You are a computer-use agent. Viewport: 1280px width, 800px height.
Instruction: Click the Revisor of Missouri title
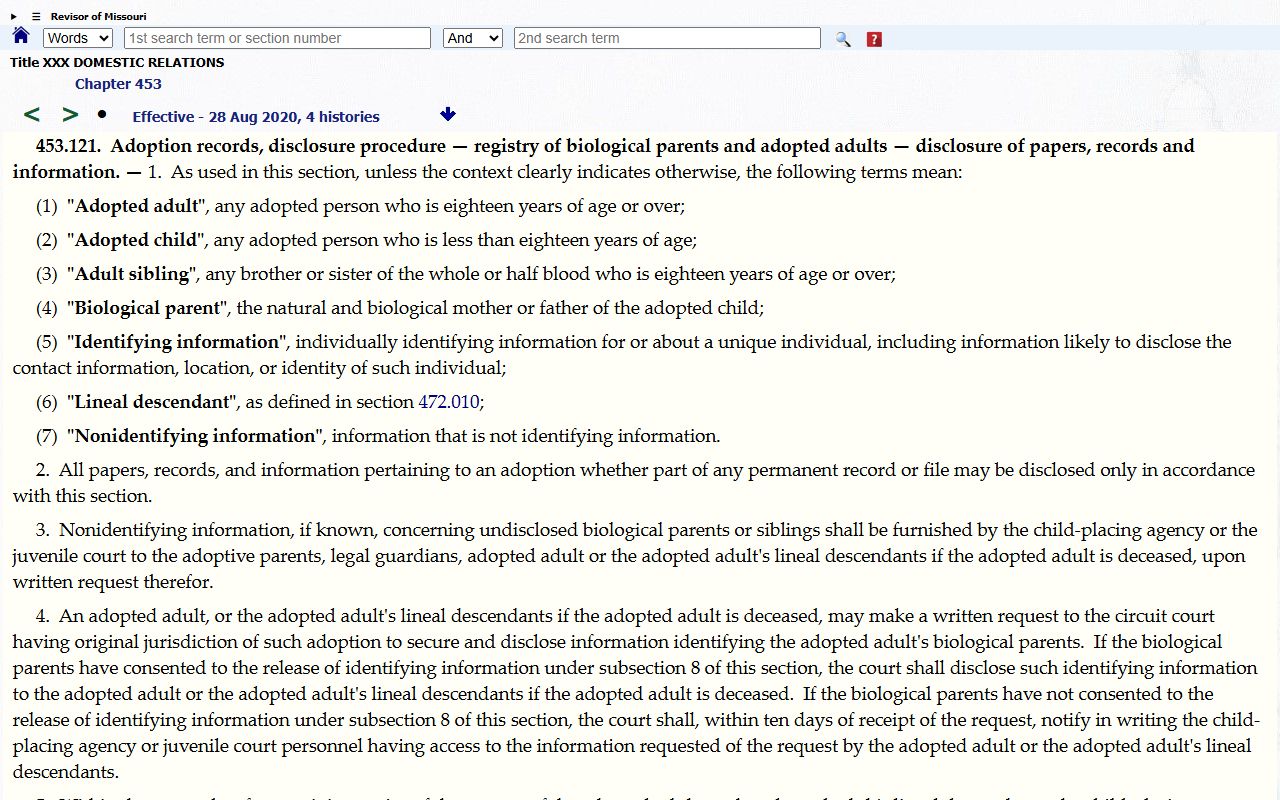coord(98,17)
